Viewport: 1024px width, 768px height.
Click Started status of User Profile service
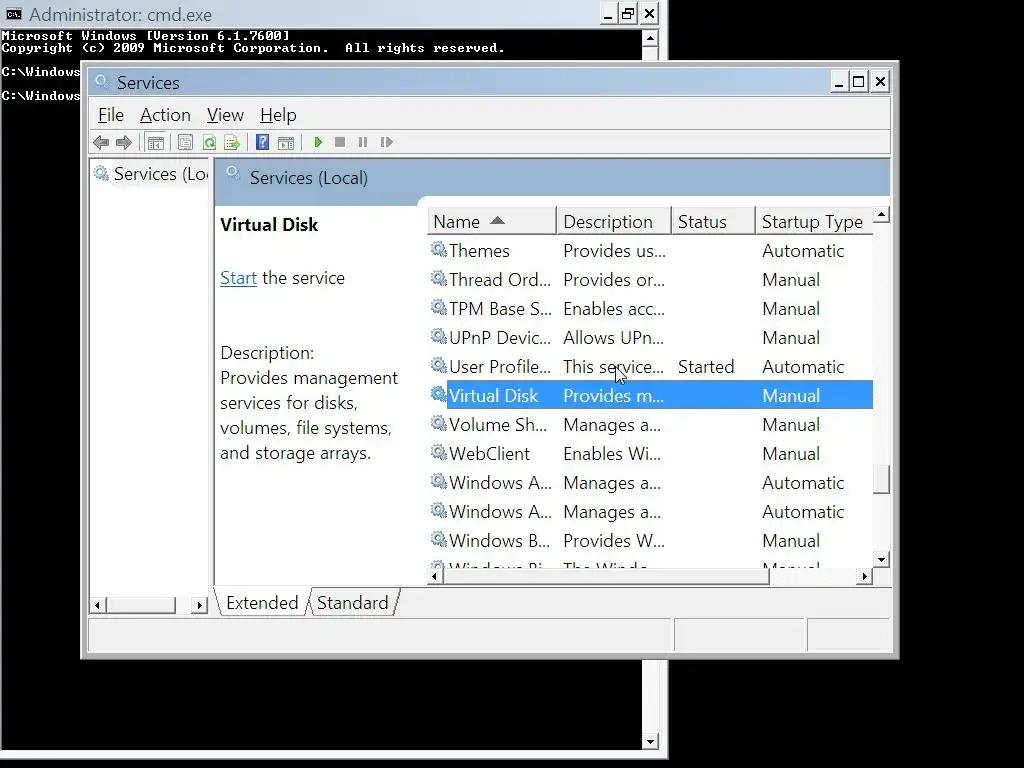pyautogui.click(x=706, y=367)
